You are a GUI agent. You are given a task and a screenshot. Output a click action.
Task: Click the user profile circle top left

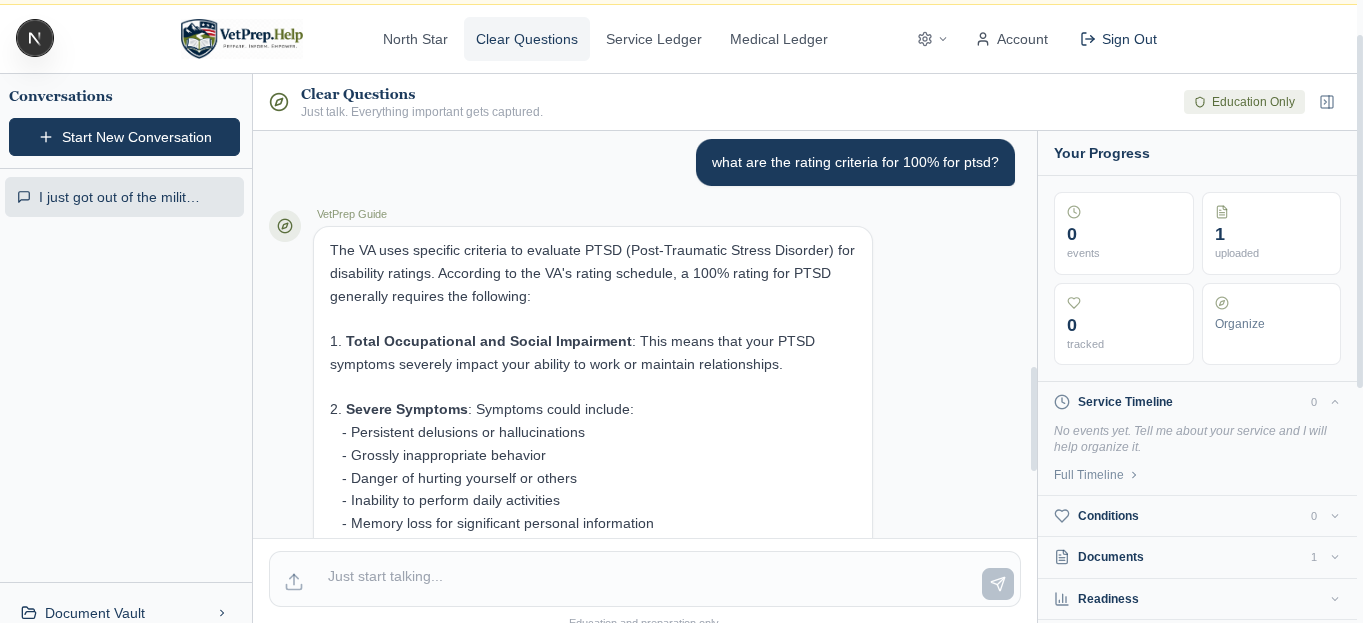tap(35, 38)
